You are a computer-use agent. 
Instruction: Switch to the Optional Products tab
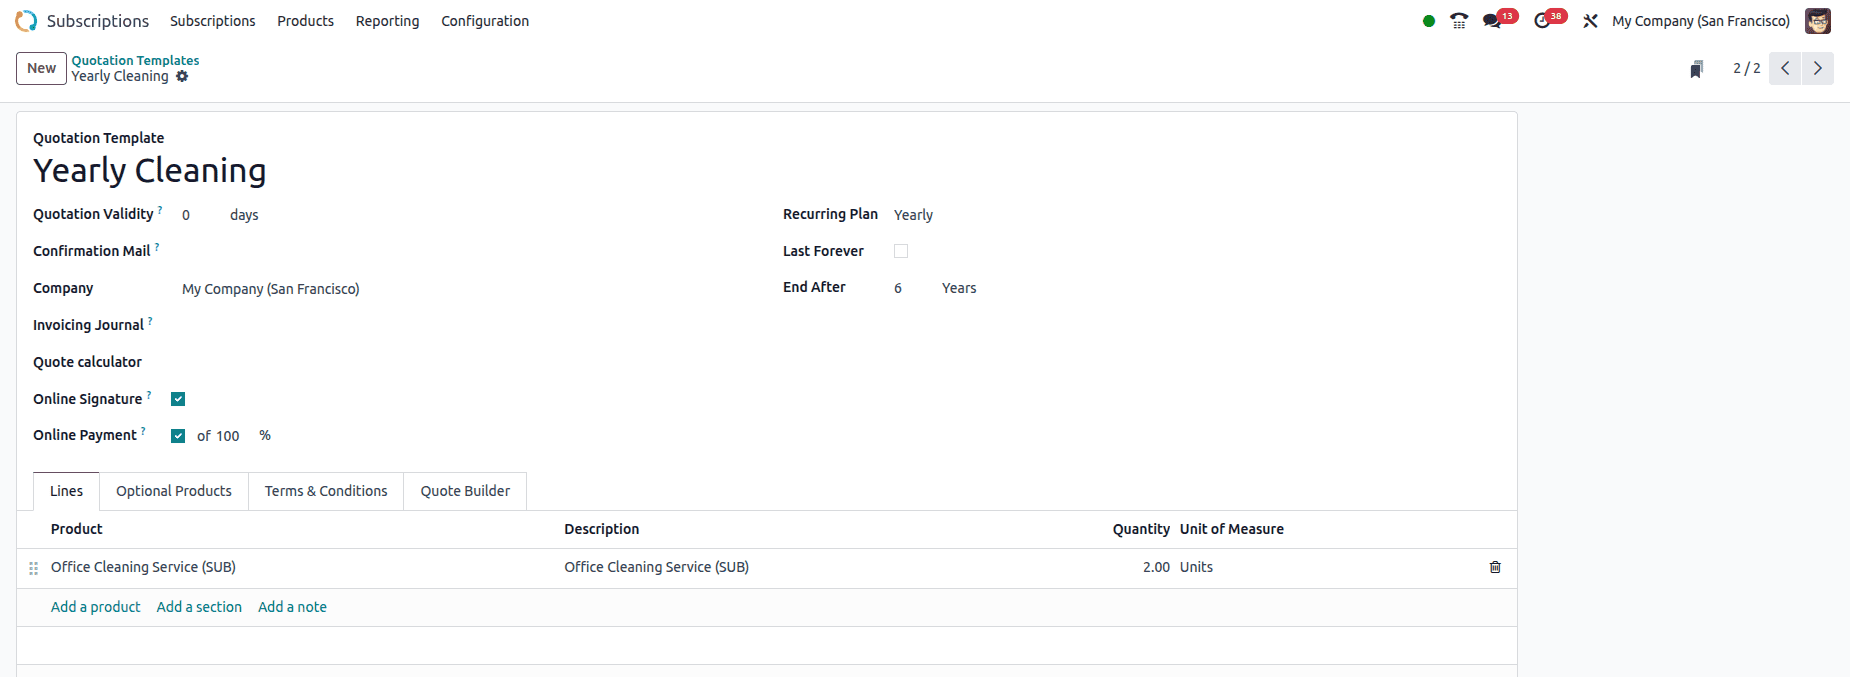[174, 491]
